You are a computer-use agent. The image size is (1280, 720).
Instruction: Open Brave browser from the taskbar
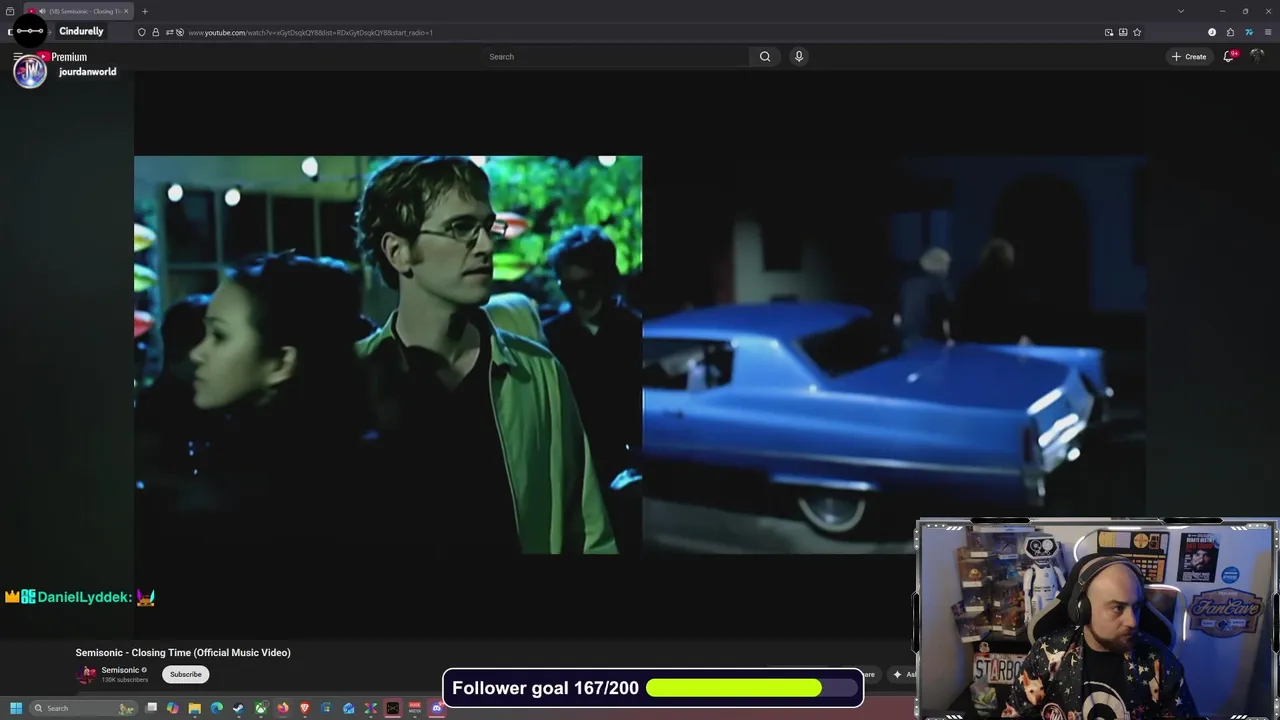point(305,708)
